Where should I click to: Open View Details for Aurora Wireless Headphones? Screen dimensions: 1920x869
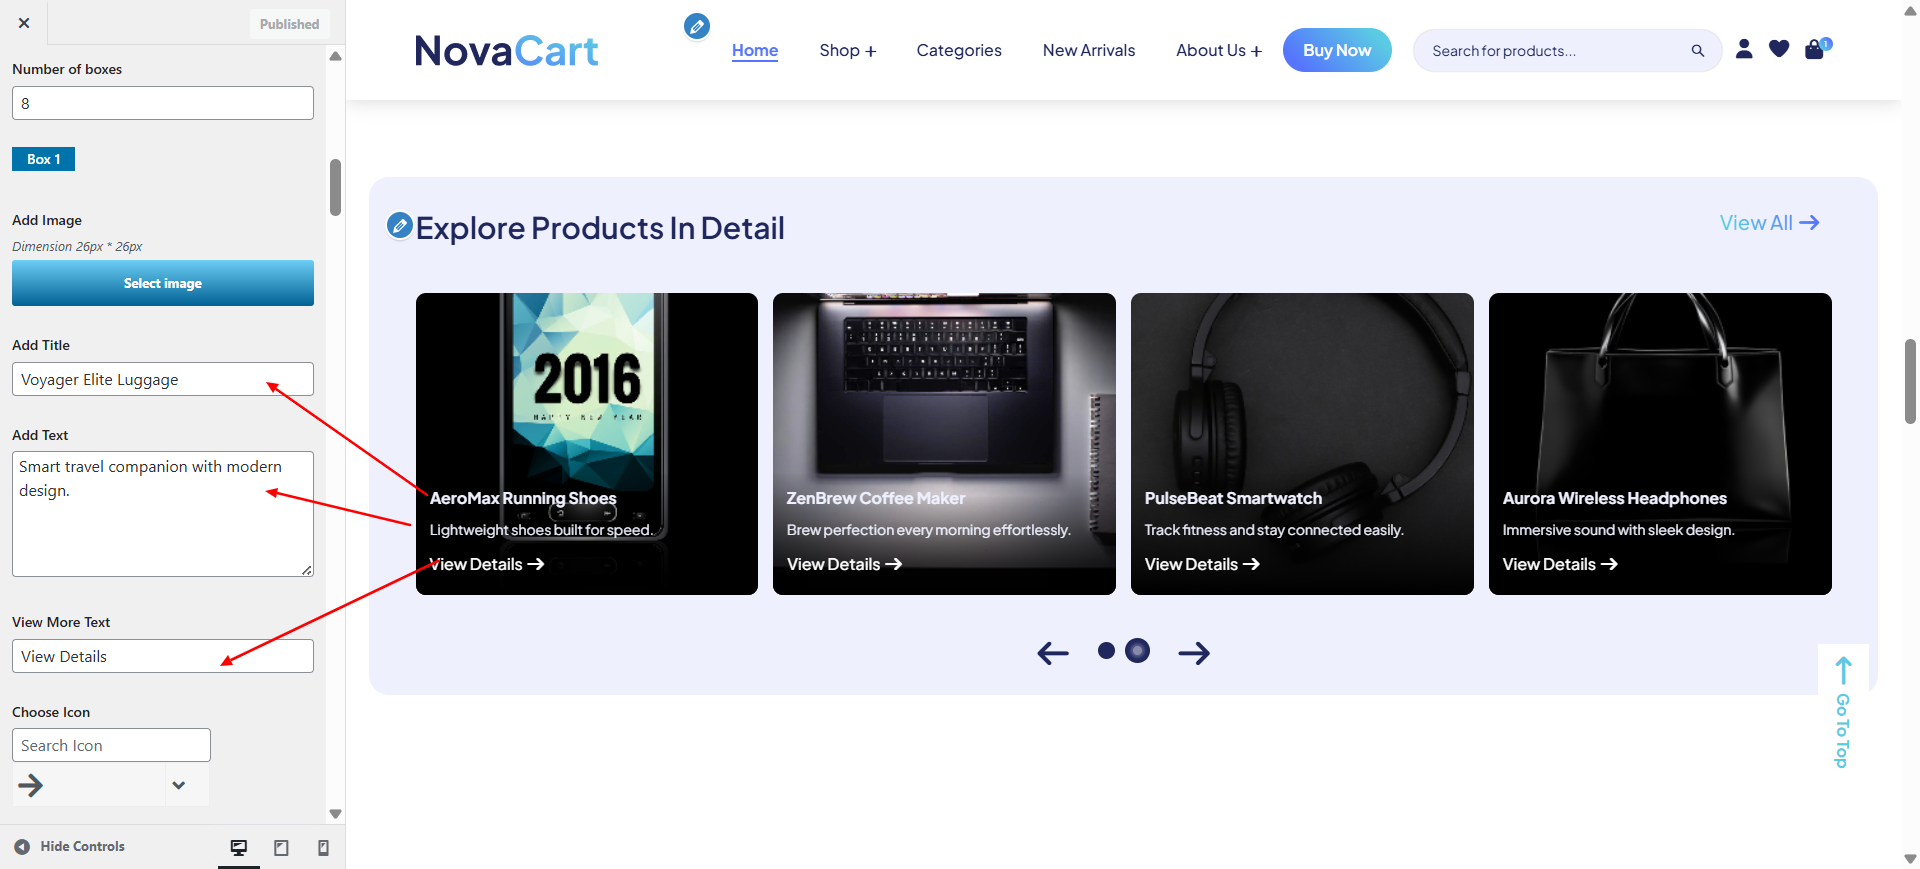click(1560, 564)
